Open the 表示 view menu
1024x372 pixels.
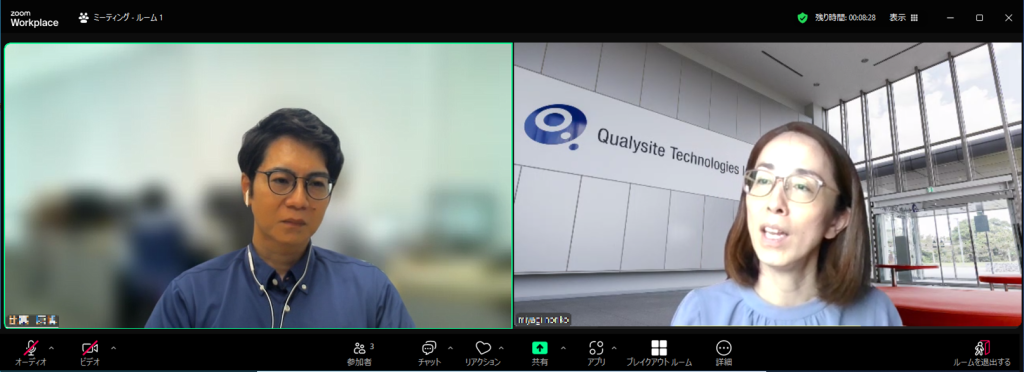[904, 18]
